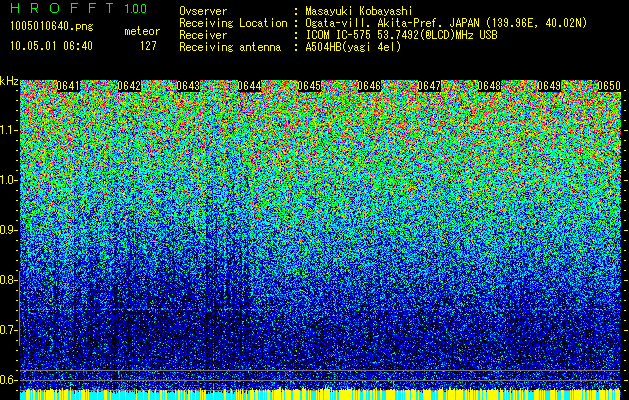629x400 pixels.
Task: Click the 0642 time marker
Action: coord(129,86)
